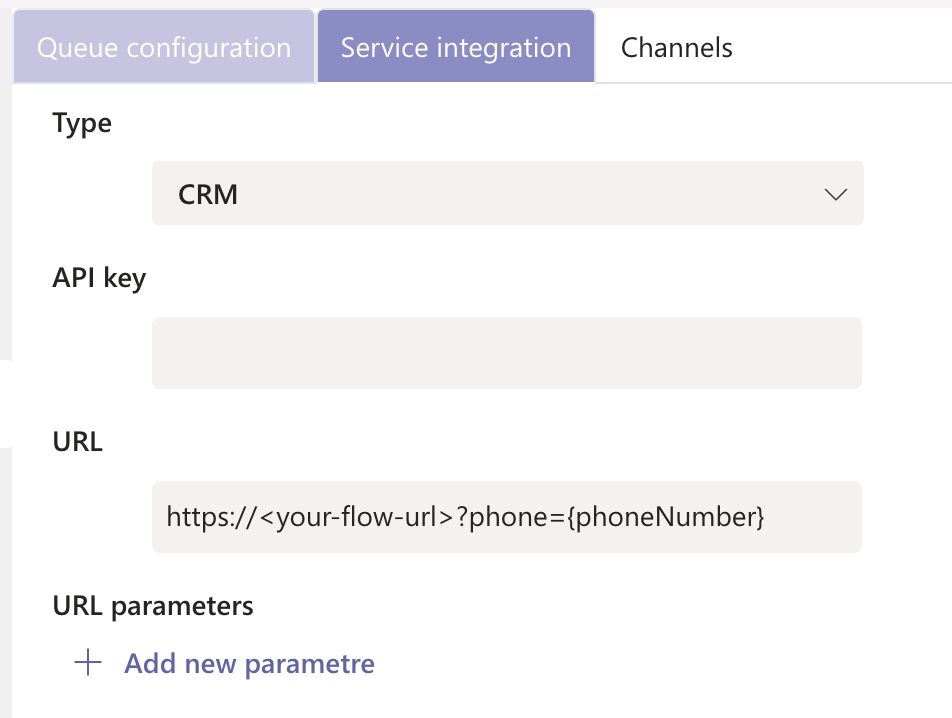Open the Queue configuration tab

[x=163, y=46]
